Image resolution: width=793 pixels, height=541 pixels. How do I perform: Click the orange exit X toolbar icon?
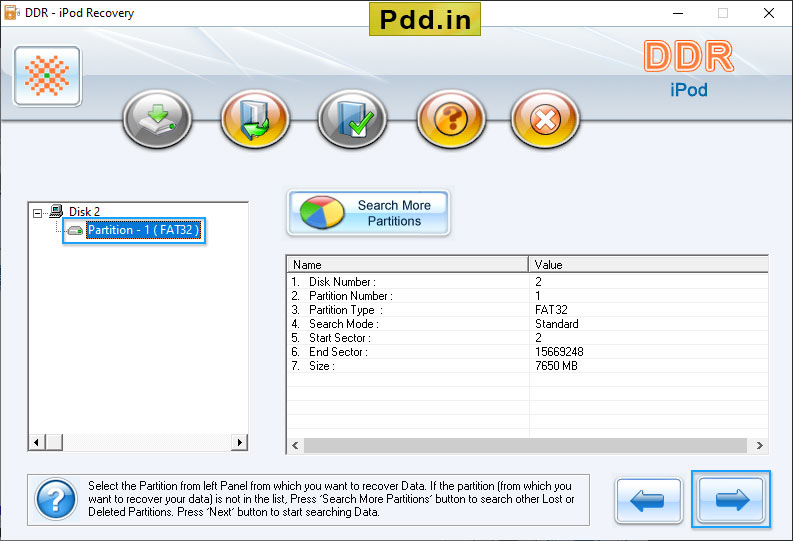pyautogui.click(x=545, y=119)
